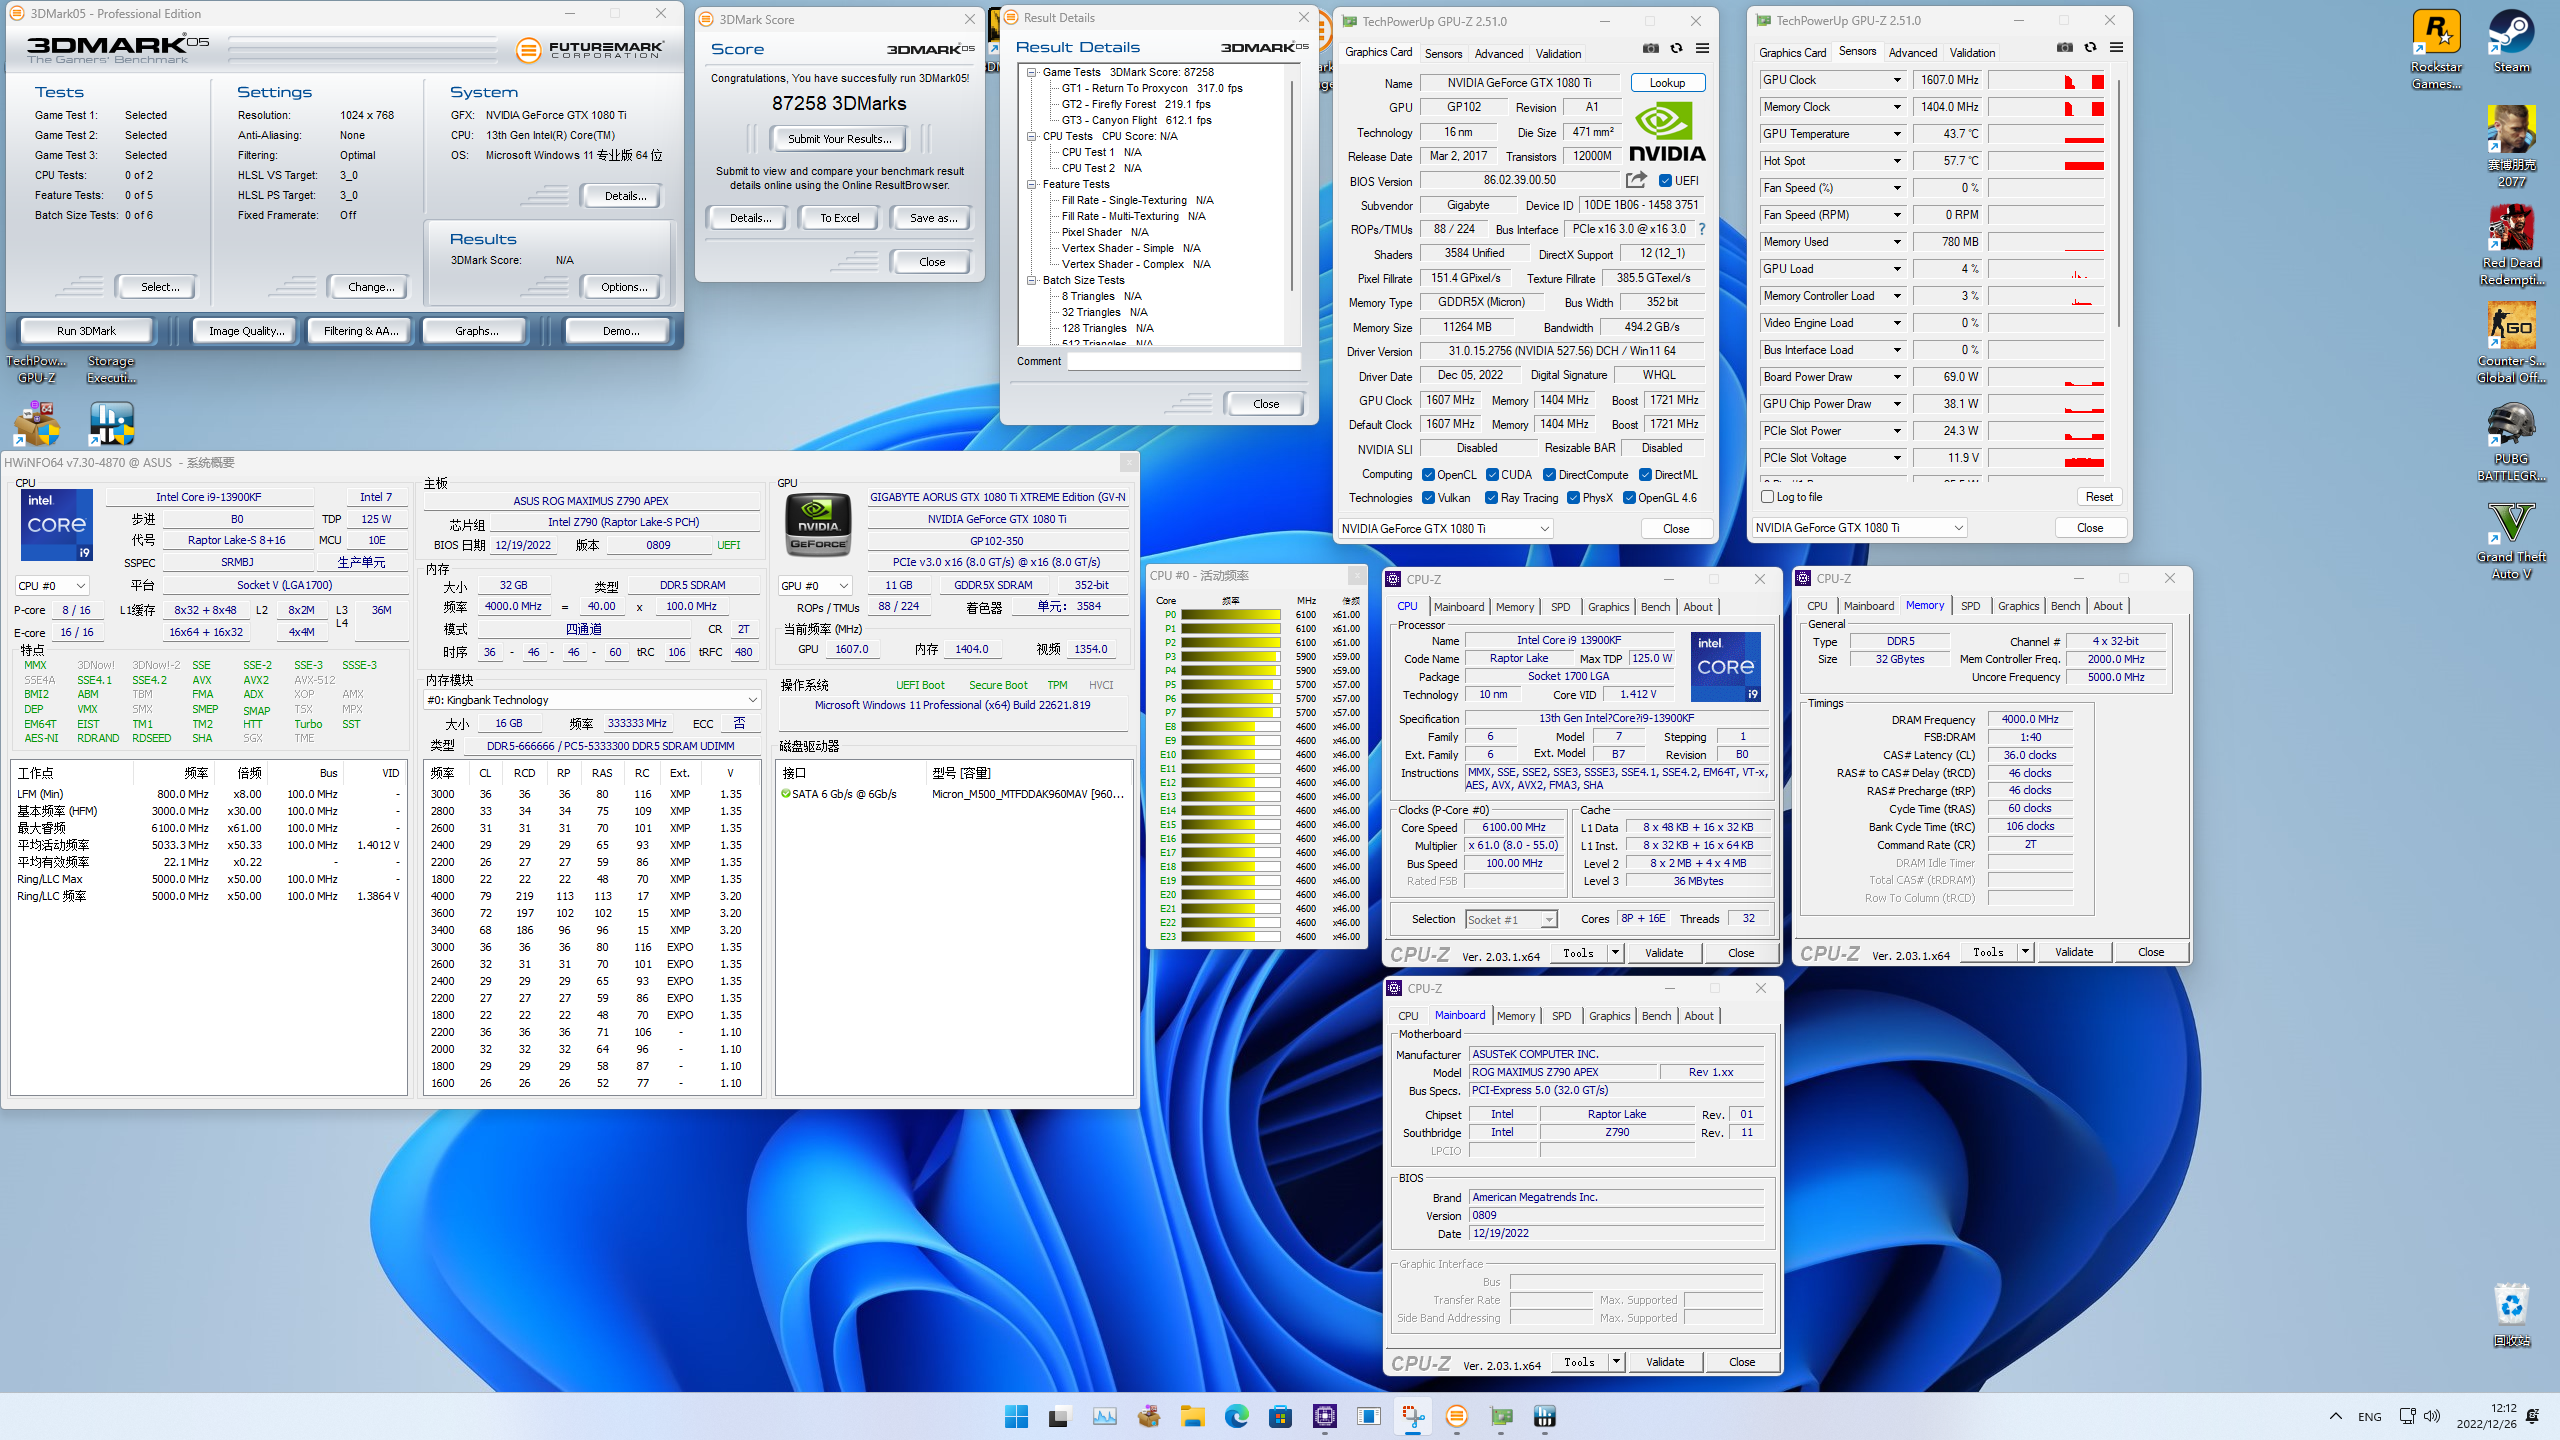Open the GPU #0 dropdown in HWiNFO
Image resolution: width=2560 pixels, height=1440 pixels.
click(x=815, y=586)
